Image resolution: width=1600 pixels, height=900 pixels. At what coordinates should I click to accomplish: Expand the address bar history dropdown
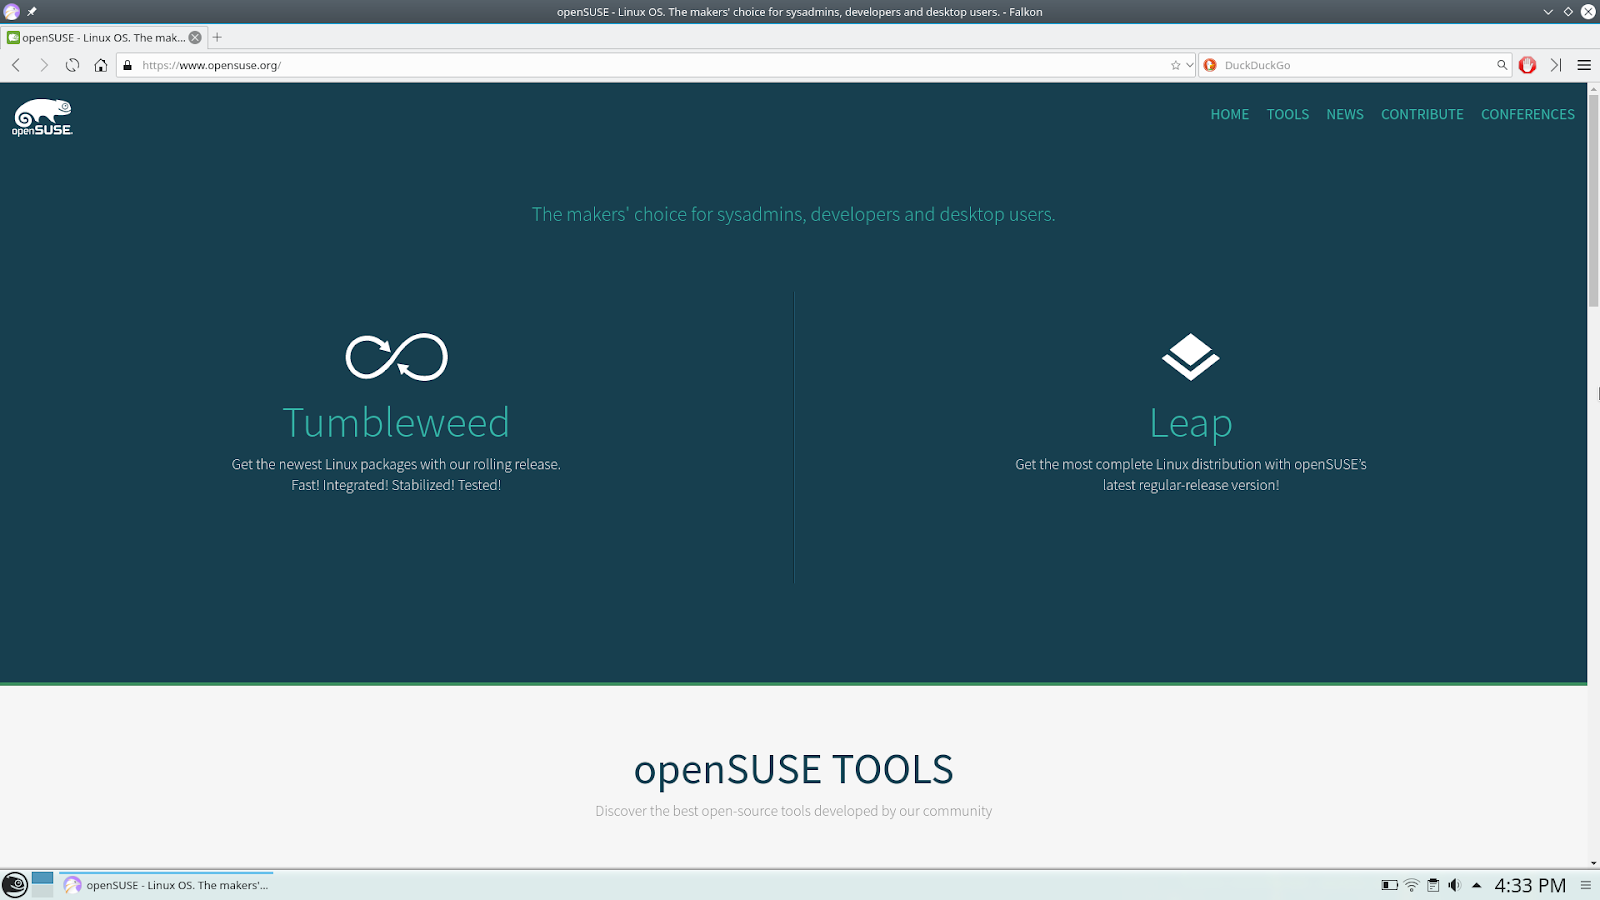[1189, 65]
